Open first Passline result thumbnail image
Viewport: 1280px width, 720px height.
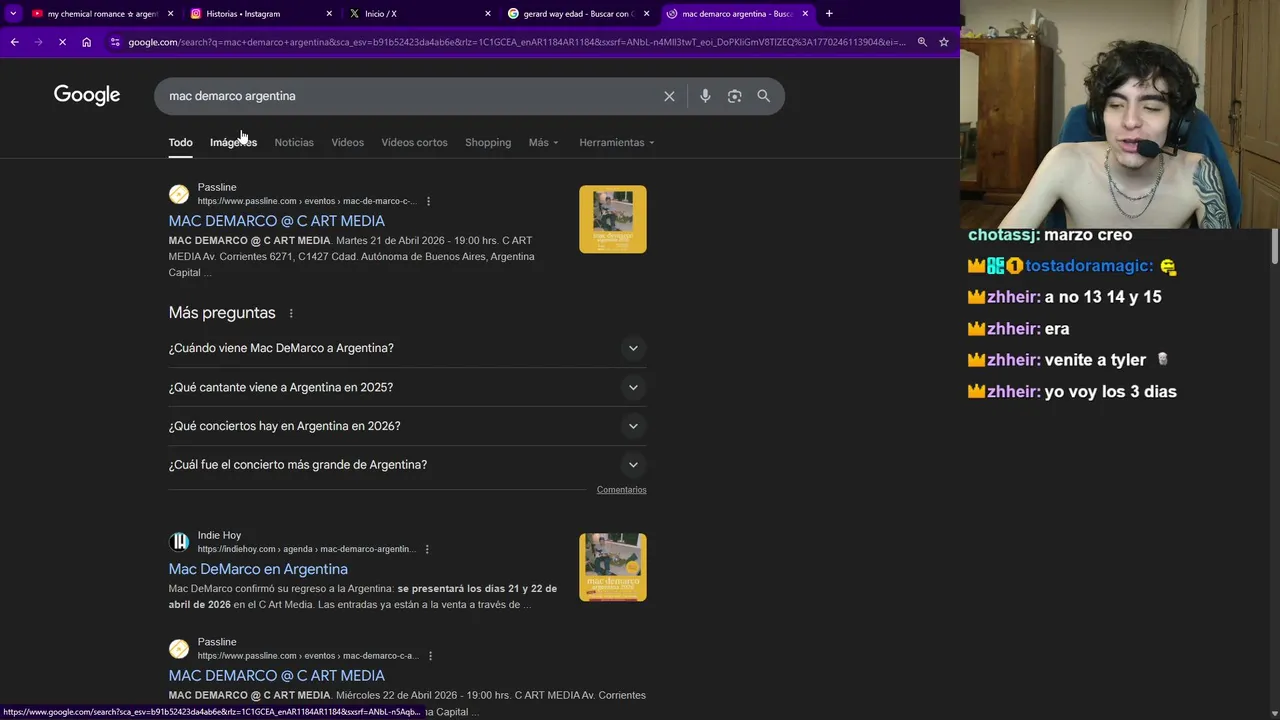point(613,219)
